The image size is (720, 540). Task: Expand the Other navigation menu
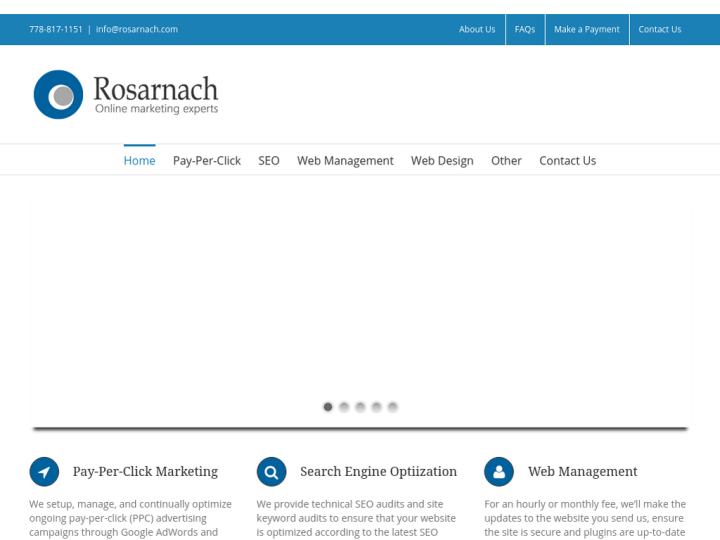506,160
